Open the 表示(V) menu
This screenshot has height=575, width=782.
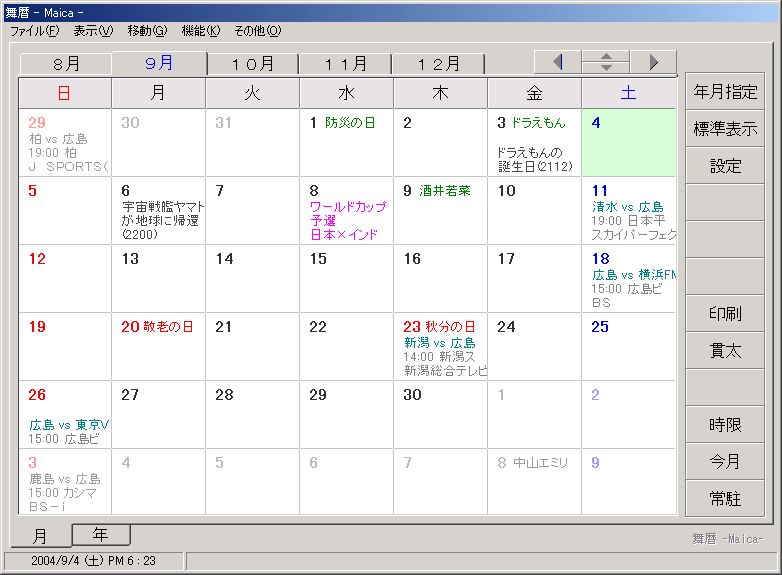pos(93,31)
